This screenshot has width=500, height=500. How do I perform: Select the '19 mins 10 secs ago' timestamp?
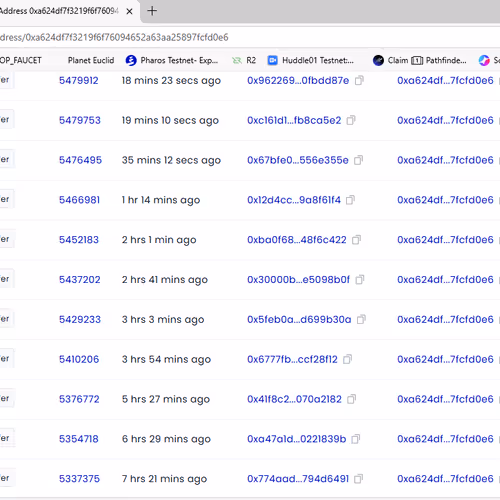pos(170,121)
